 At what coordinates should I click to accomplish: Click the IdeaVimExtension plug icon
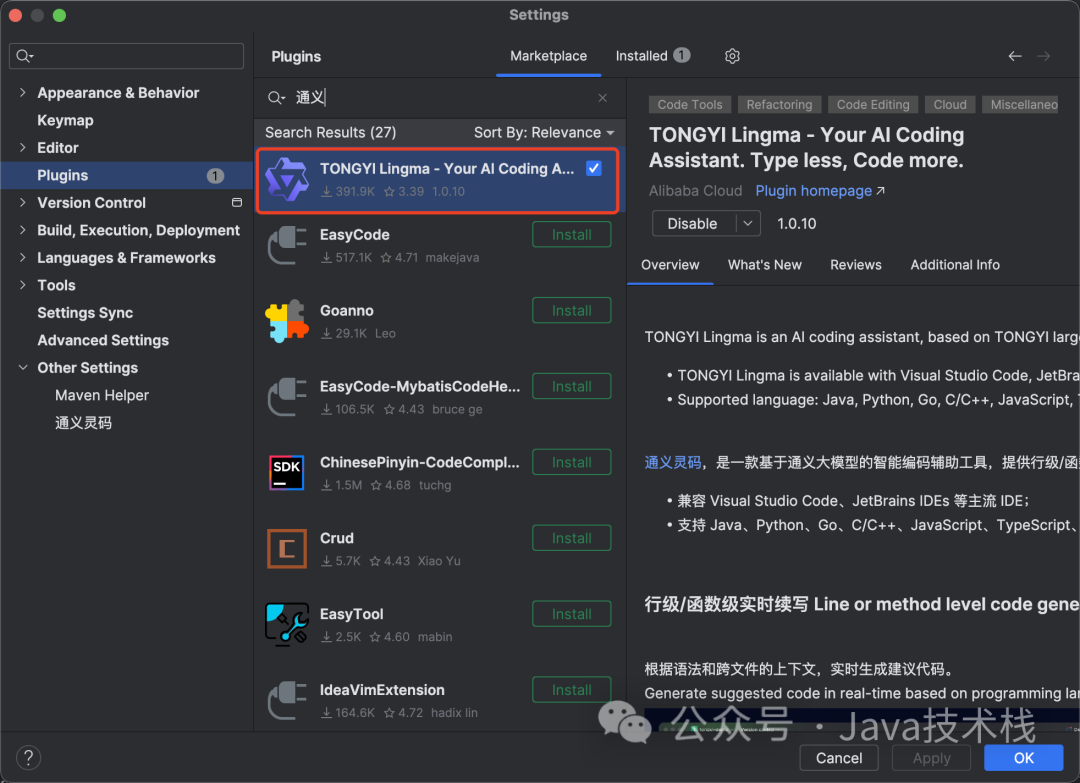click(x=287, y=700)
